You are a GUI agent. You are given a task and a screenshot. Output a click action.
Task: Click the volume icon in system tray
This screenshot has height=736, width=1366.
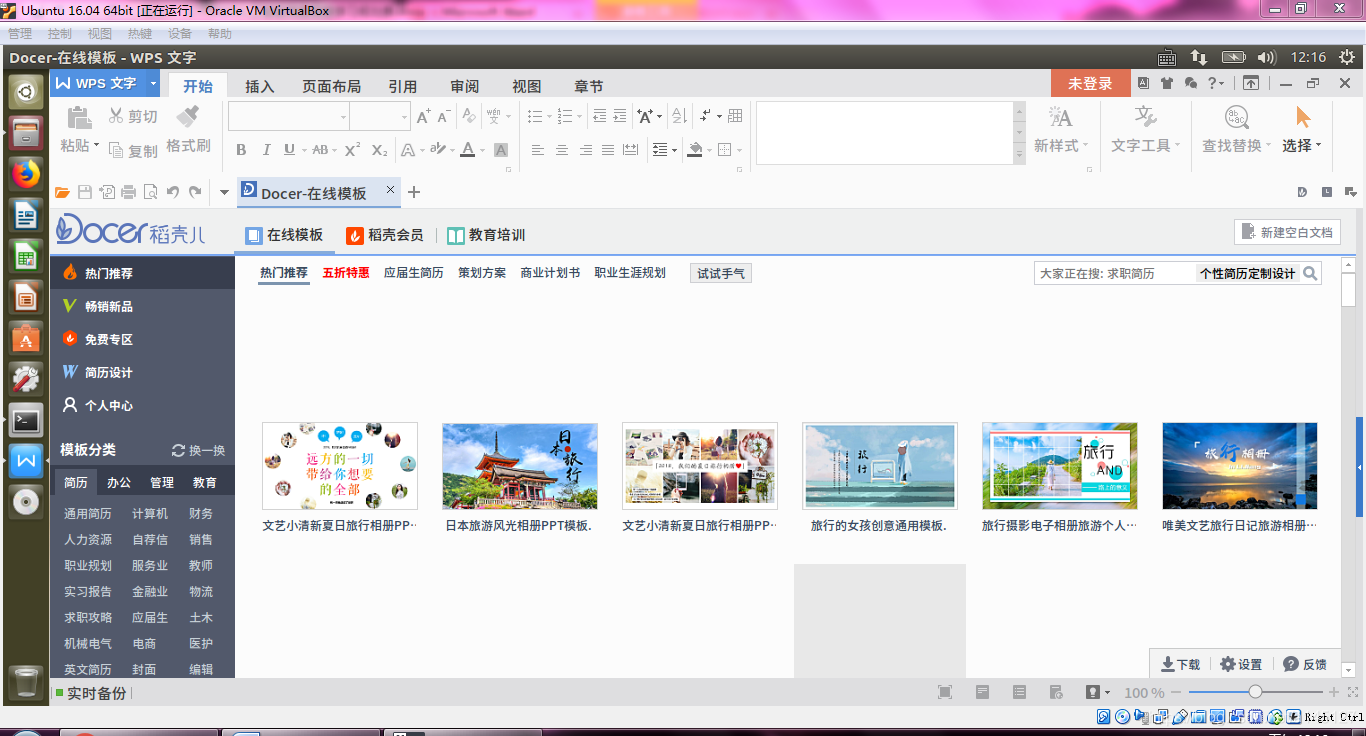click(1267, 57)
